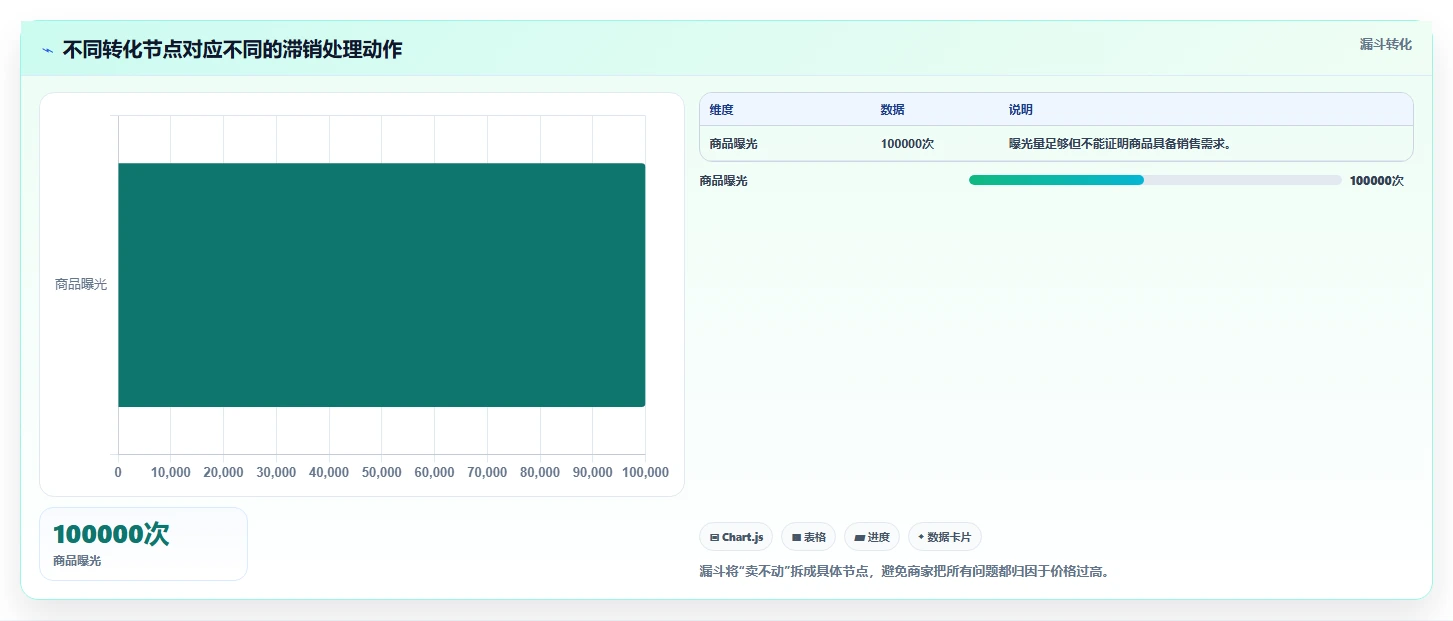
Task: Click the 商品曝光 progress row label
Action: coord(723,181)
